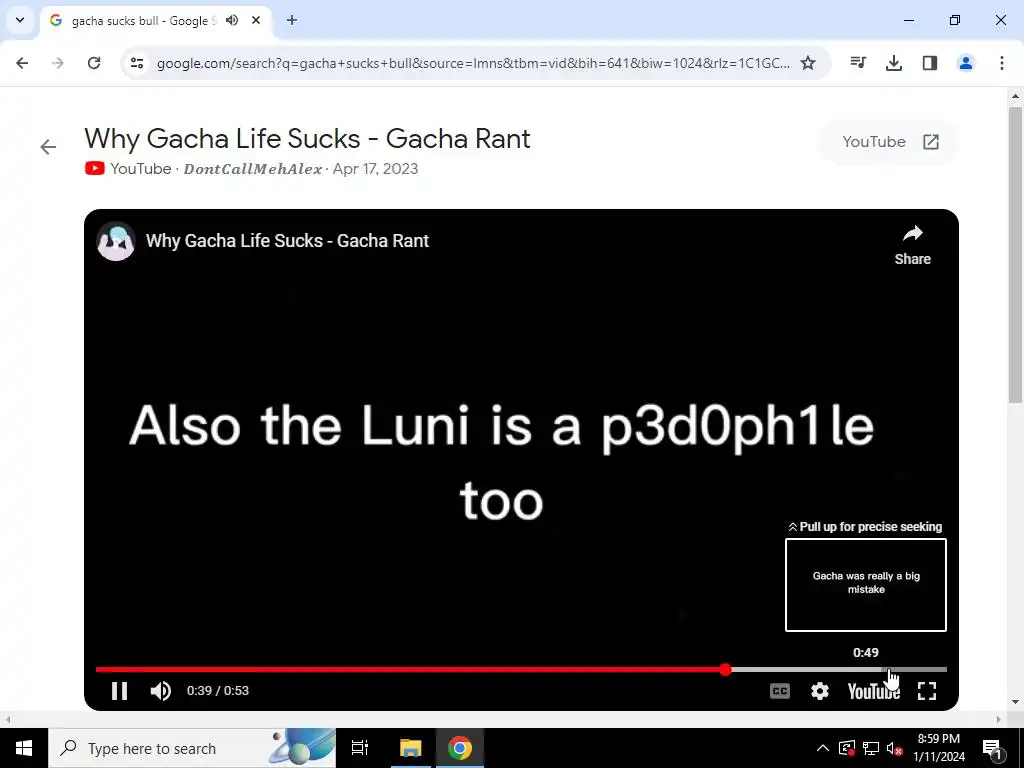This screenshot has height=768, width=1024.
Task: Select the 'gacha sucks bull - Google' tab
Action: (144, 21)
